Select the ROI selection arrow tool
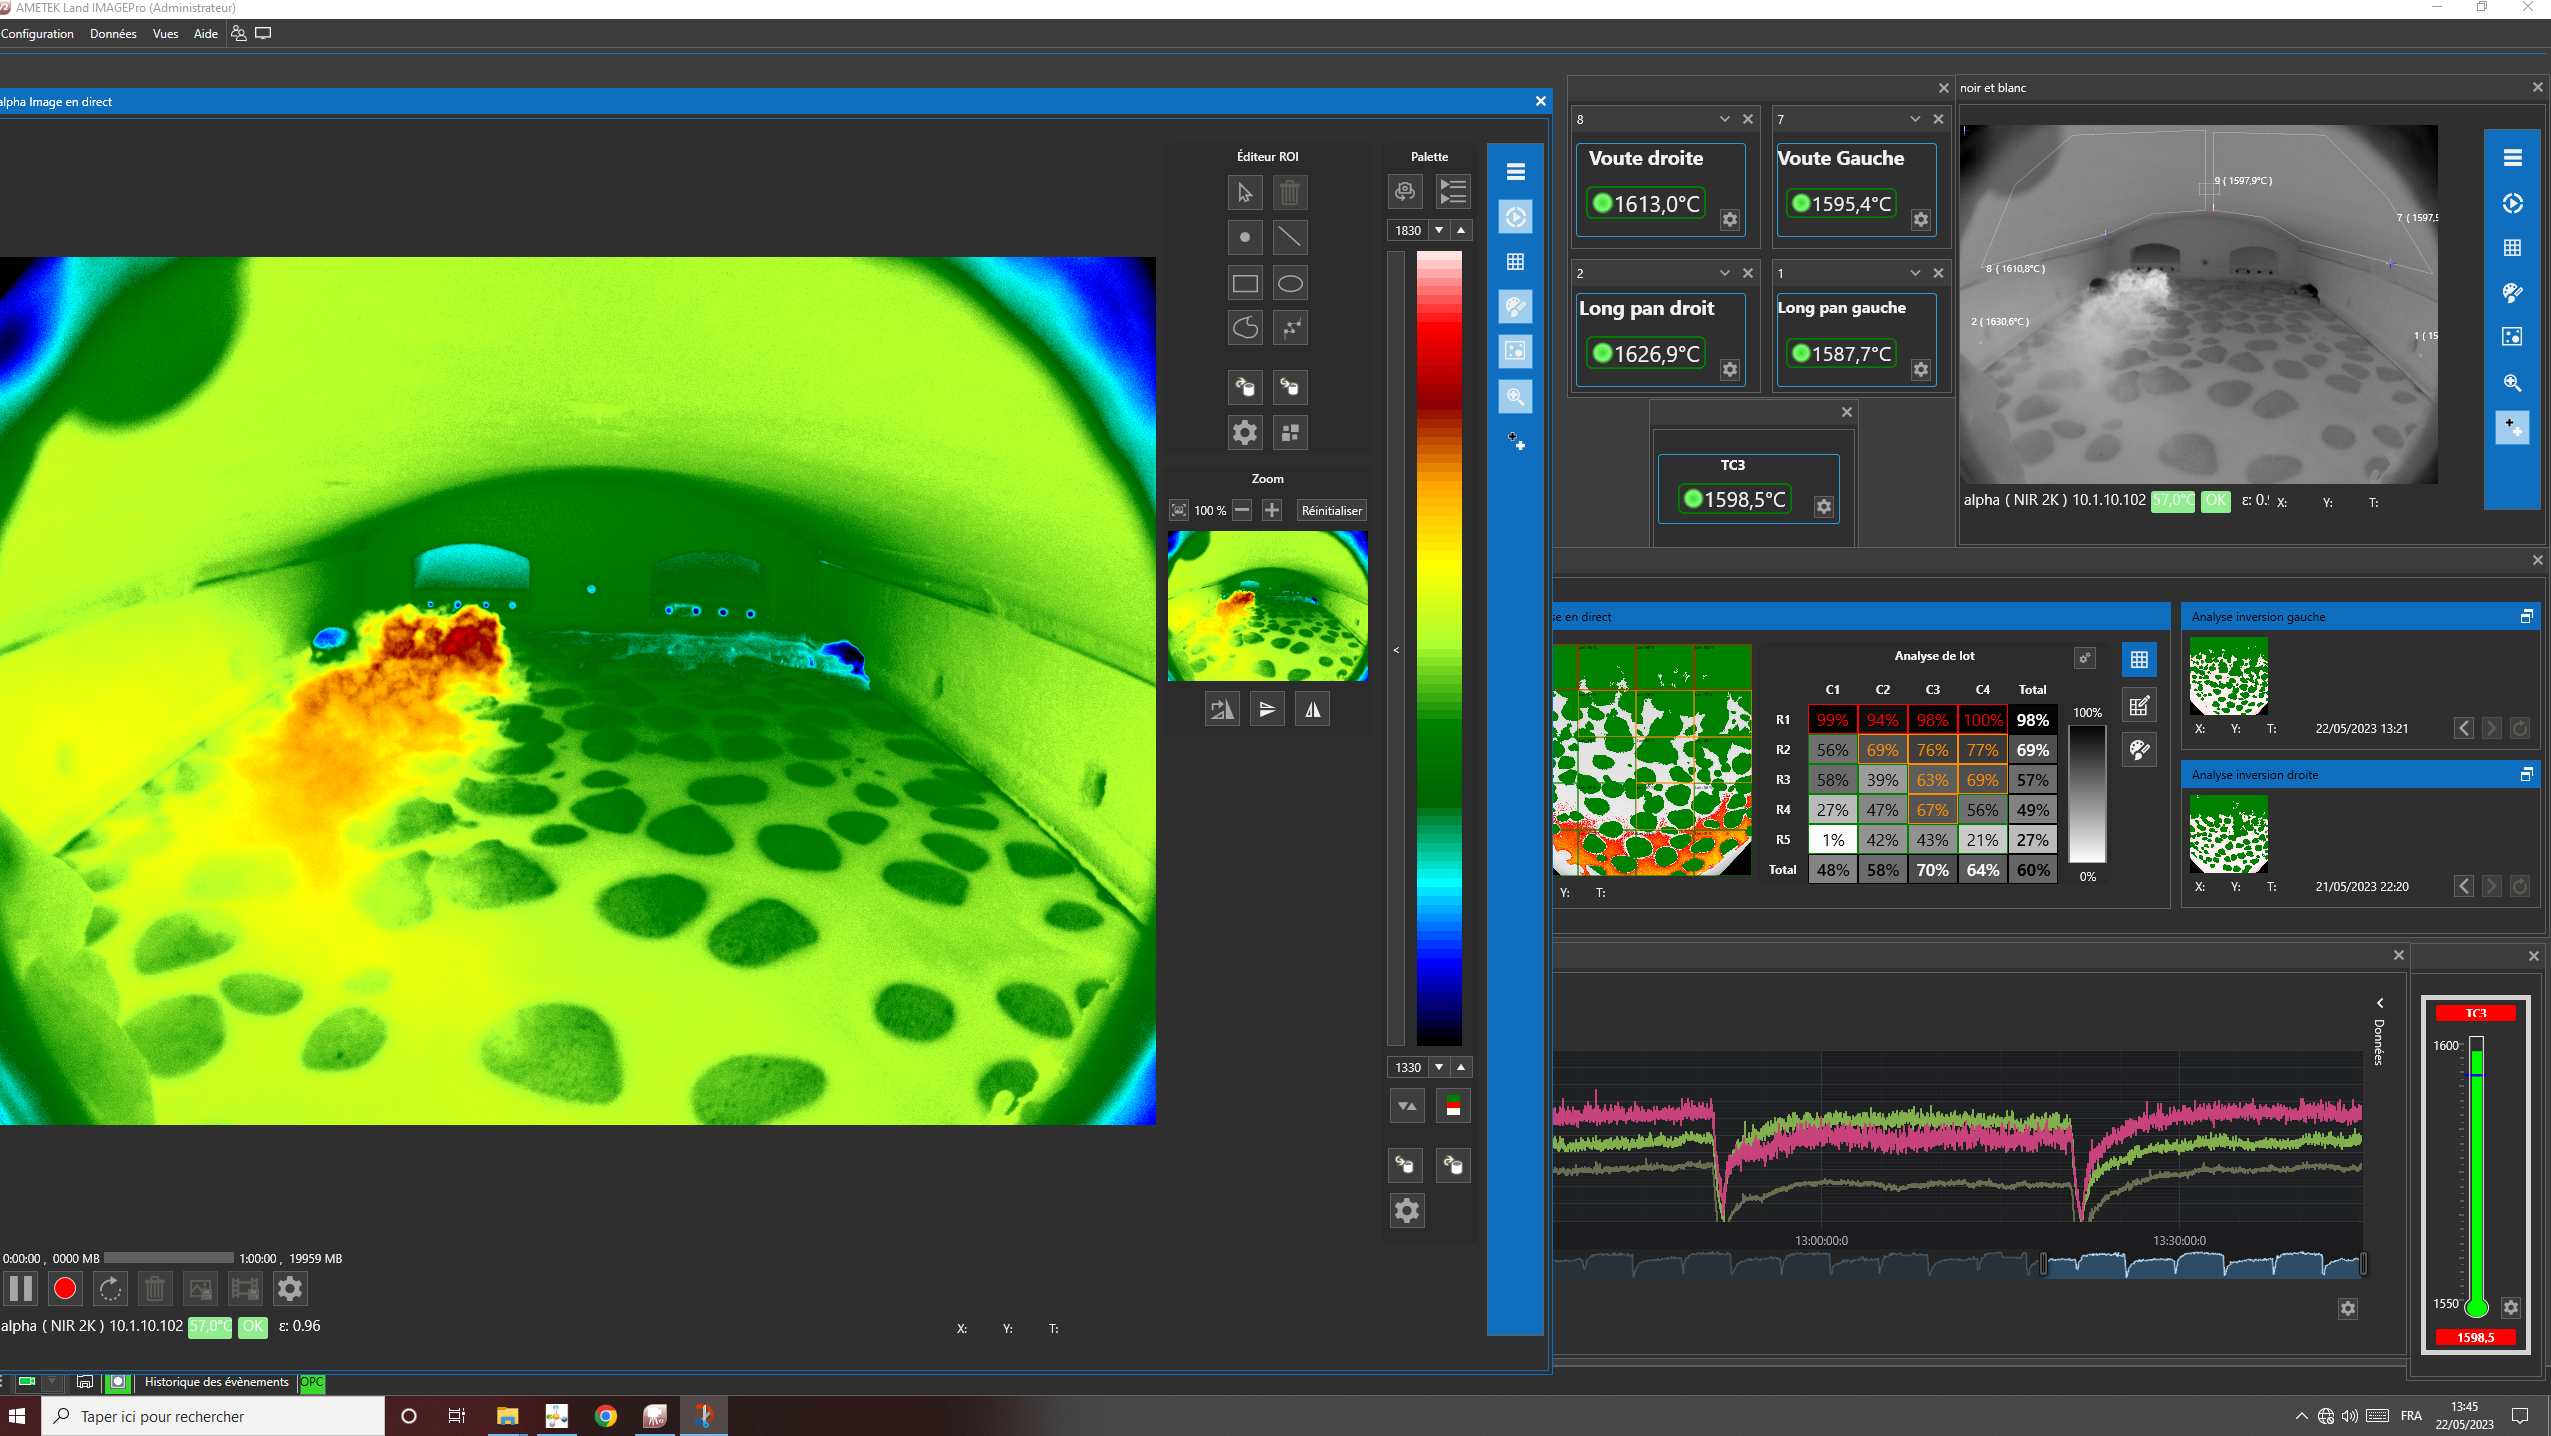This screenshot has height=1436, width=2551. (1245, 193)
